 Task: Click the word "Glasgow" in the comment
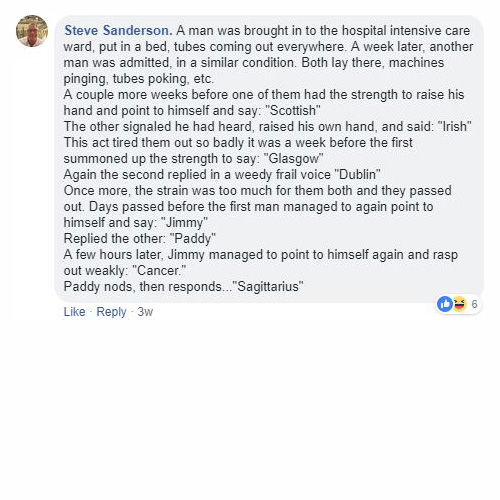pyautogui.click(x=293, y=158)
